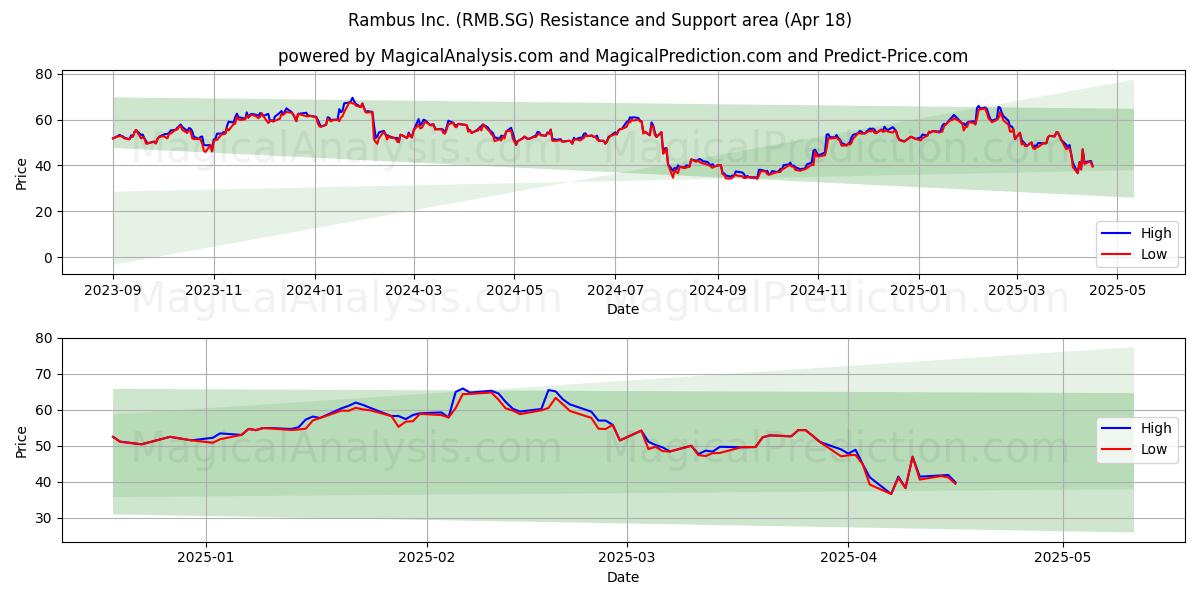Click the 'Price' y-axis label of the top chart
The height and width of the screenshot is (600, 1200).
[x=22, y=172]
